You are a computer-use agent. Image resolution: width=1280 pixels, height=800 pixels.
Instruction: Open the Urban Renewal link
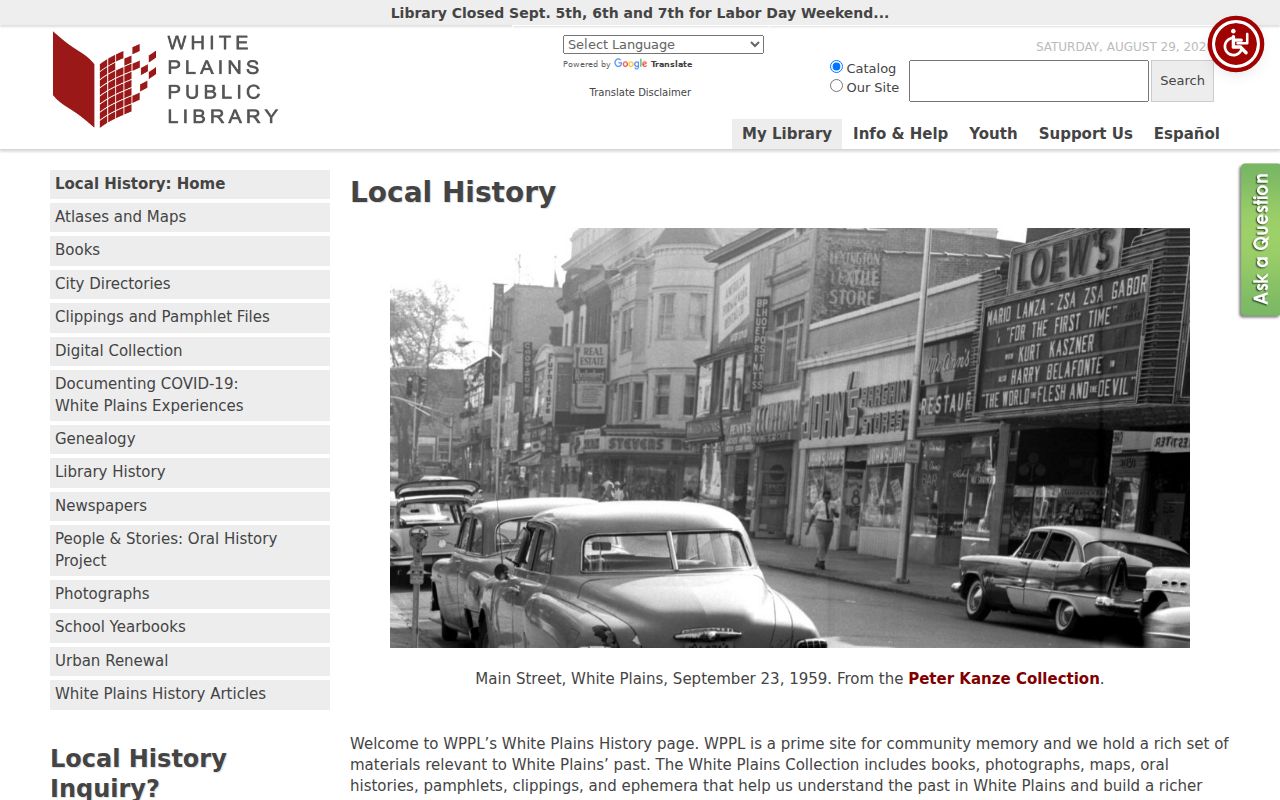coord(190,661)
